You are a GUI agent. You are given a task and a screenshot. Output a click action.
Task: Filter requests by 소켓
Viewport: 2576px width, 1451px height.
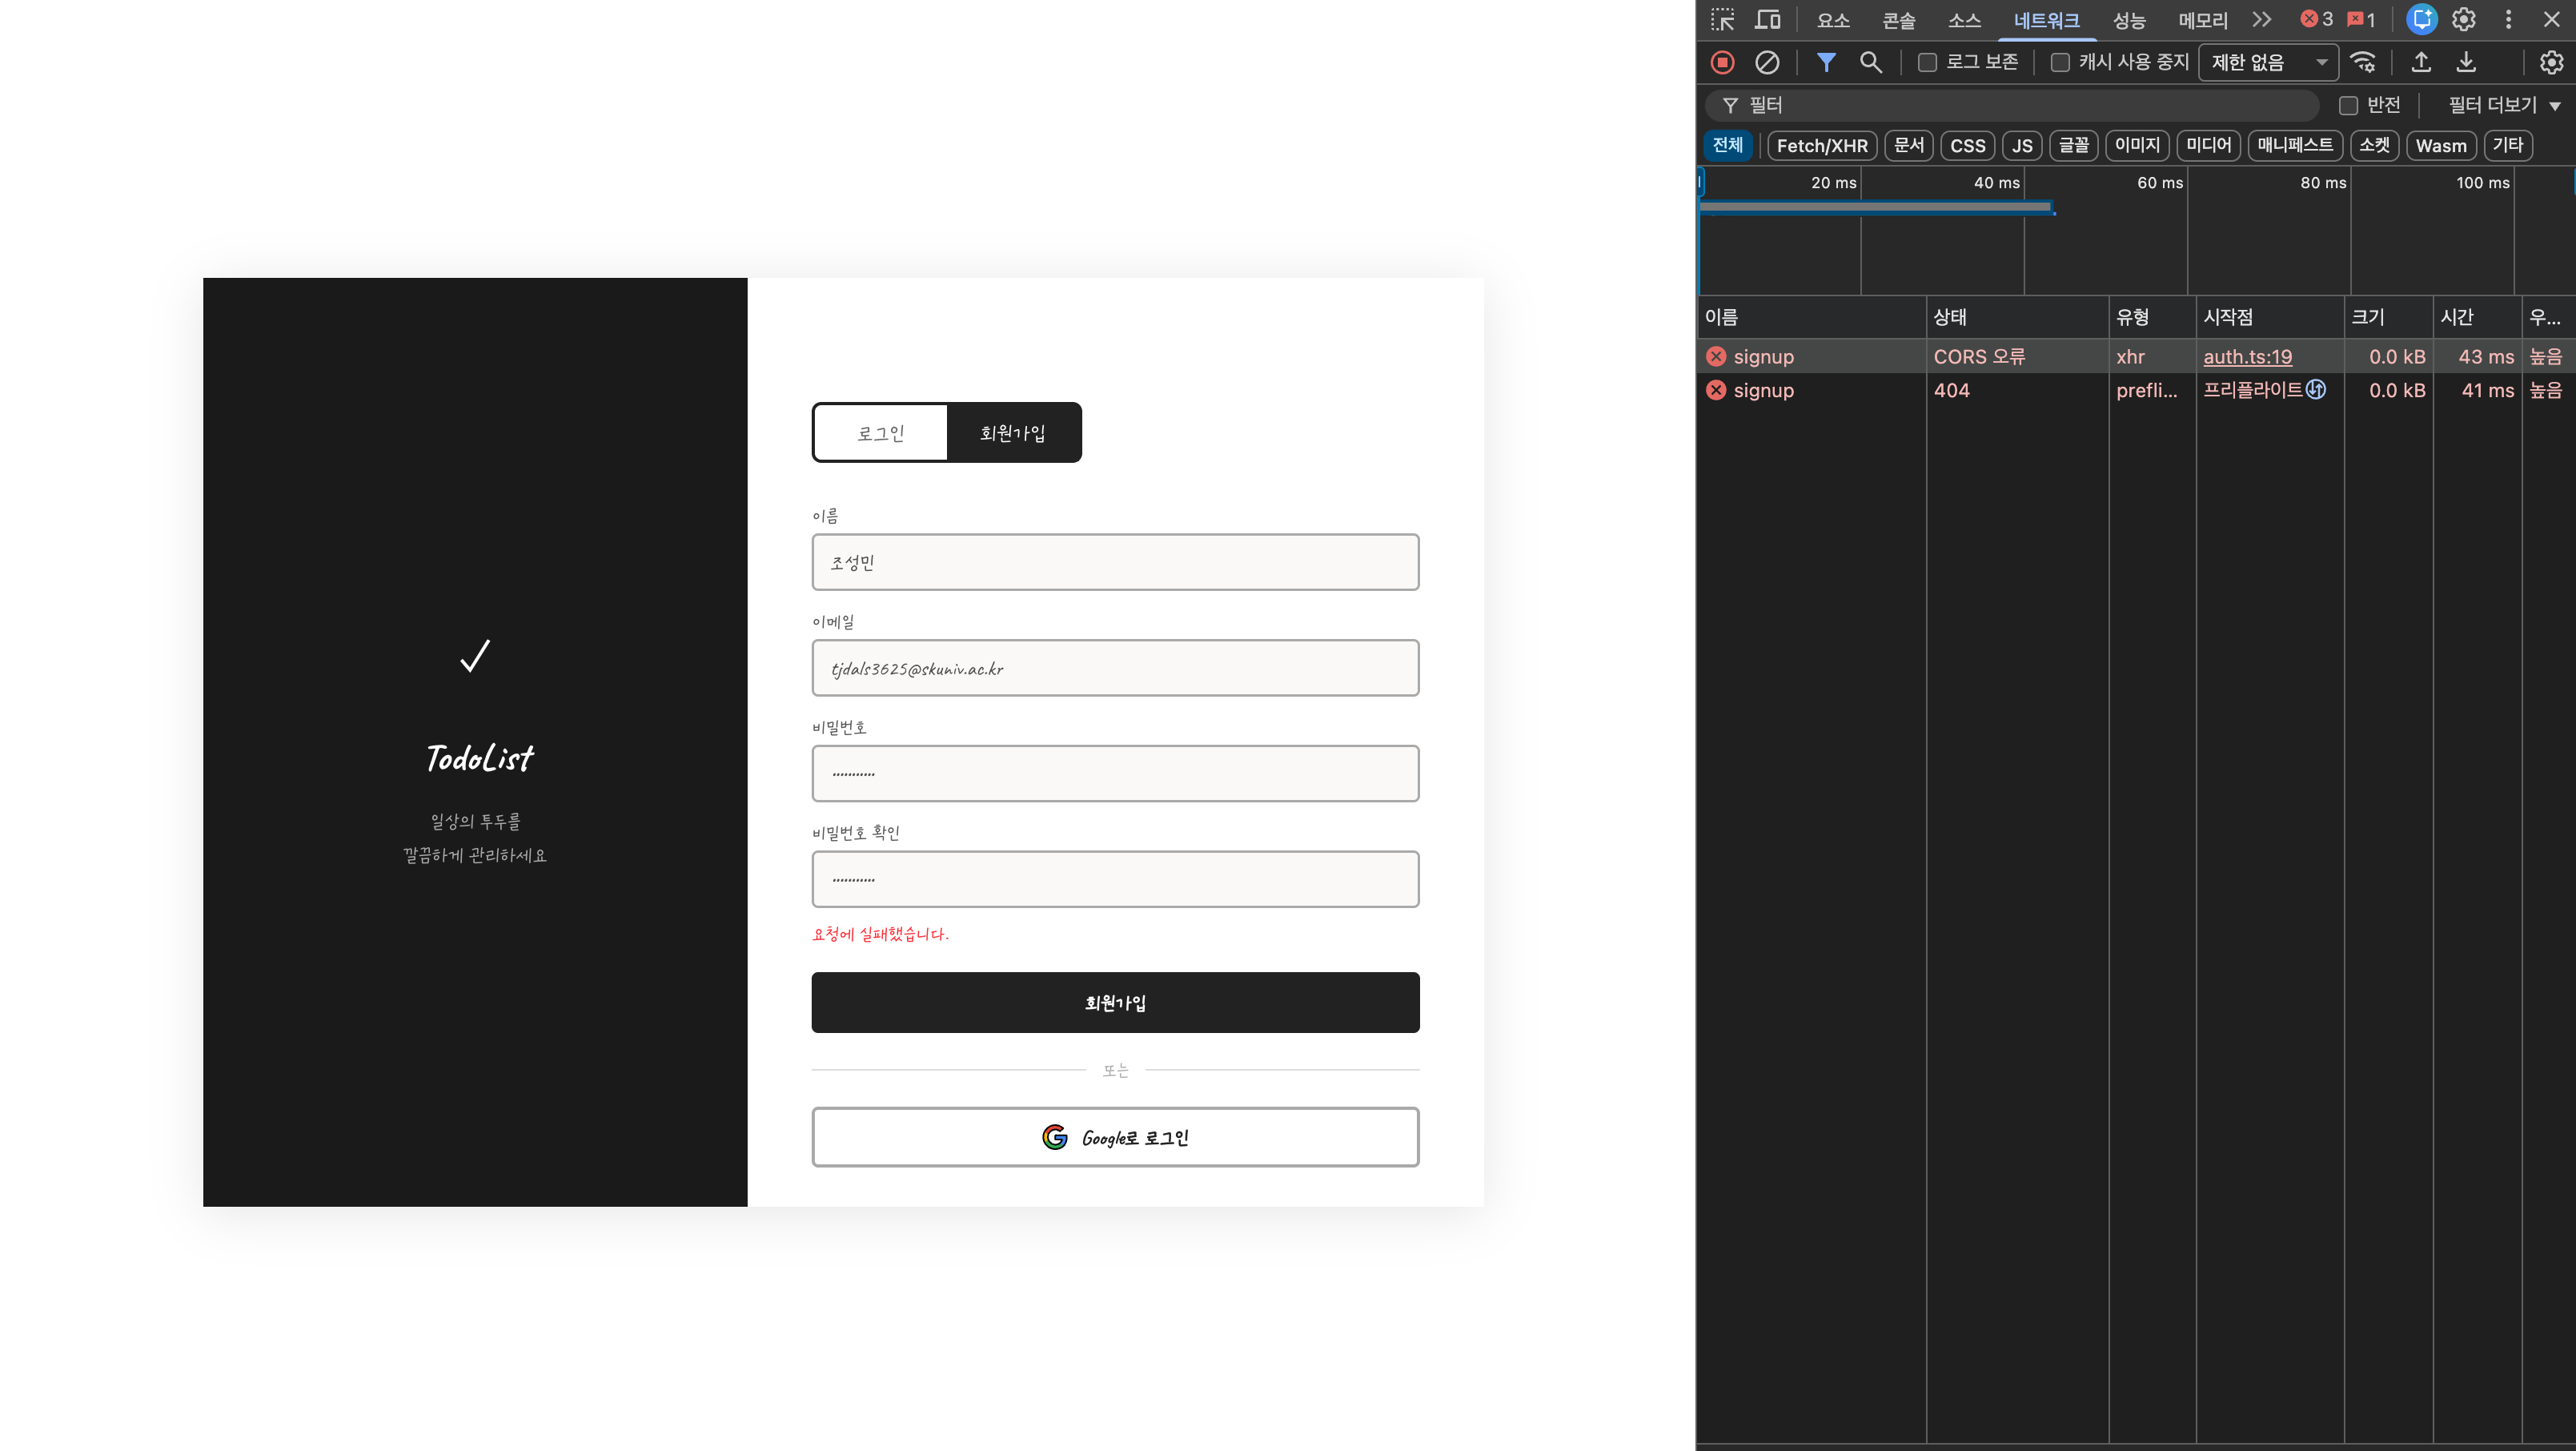click(2374, 145)
